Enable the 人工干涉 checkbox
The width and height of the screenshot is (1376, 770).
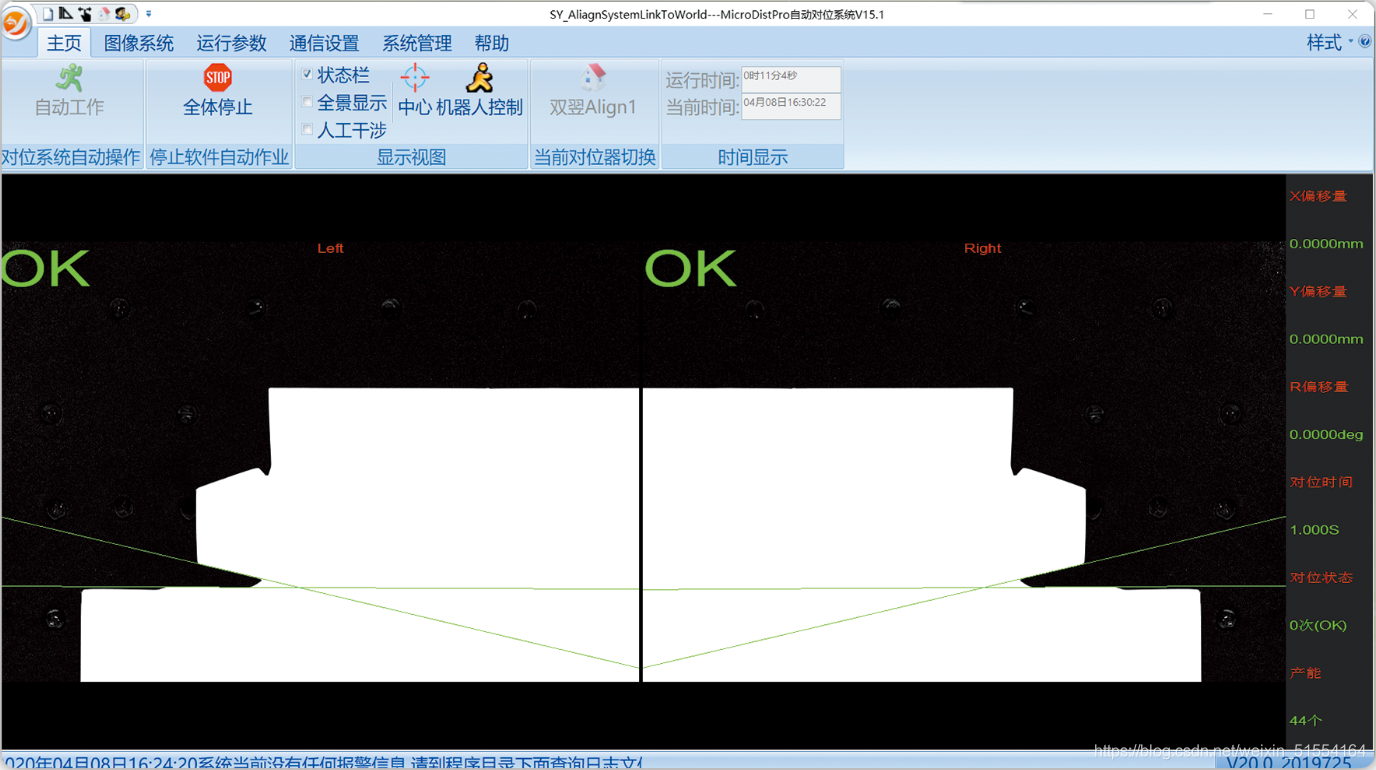click(307, 129)
